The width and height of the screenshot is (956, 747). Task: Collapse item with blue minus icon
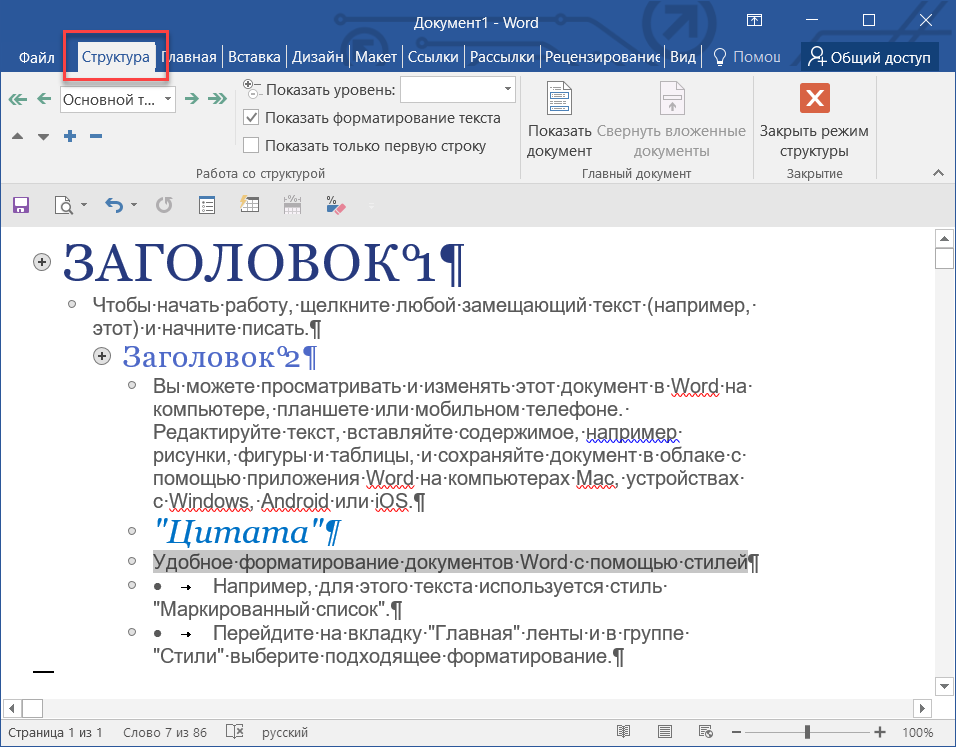pos(96,136)
